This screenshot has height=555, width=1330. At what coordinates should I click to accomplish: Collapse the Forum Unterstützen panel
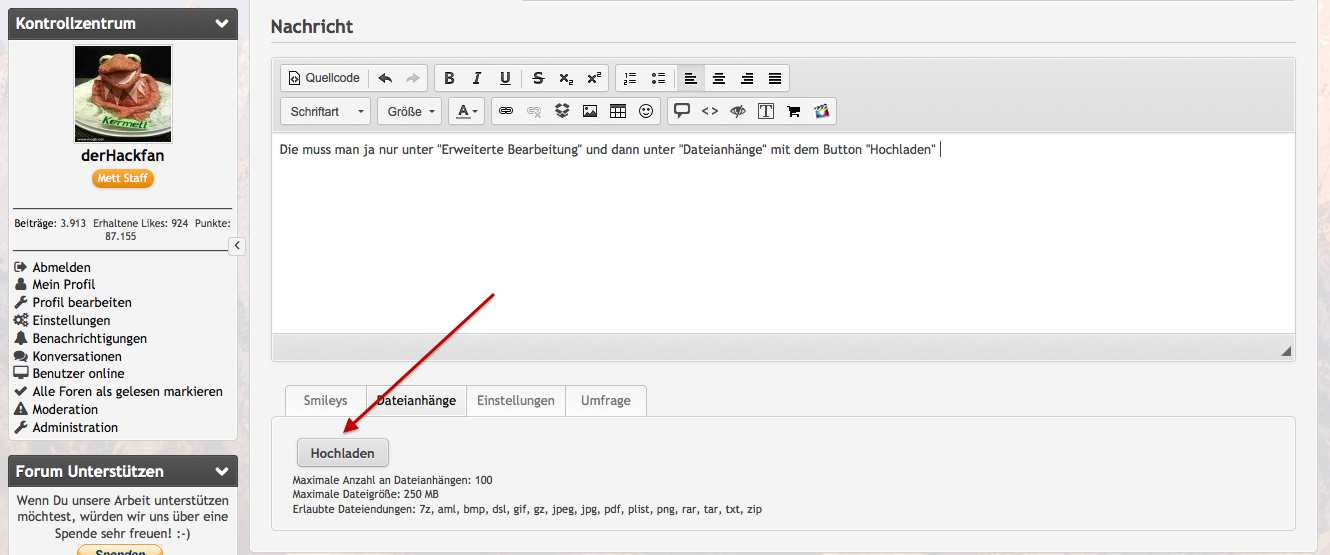pos(221,471)
